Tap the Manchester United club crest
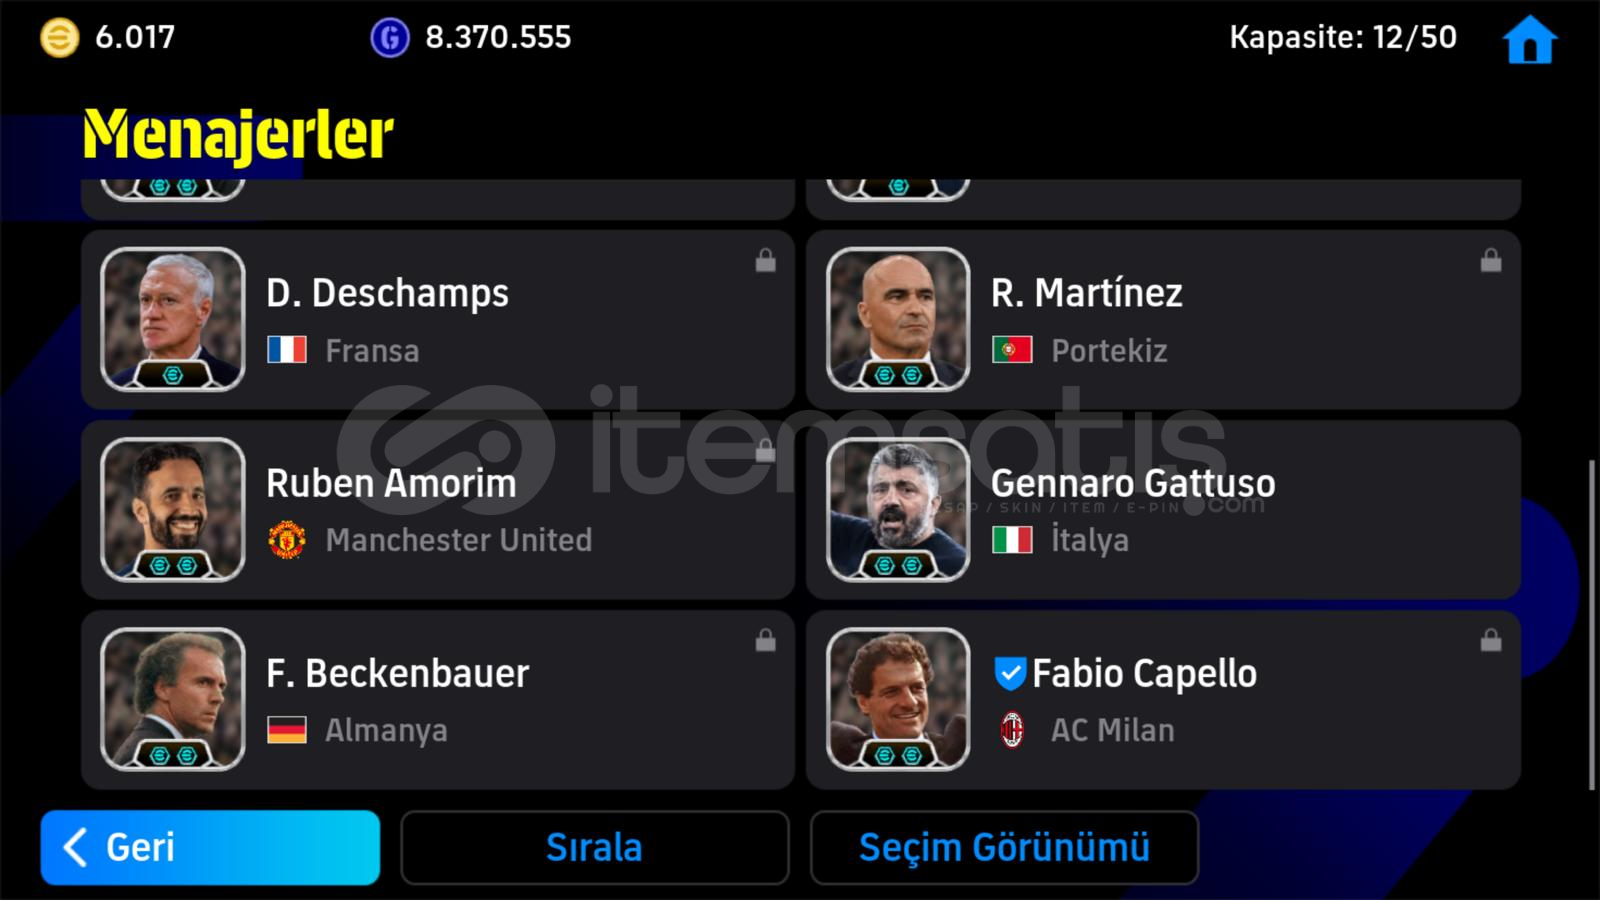Screen dimensions: 1600x900 pyautogui.click(x=287, y=539)
